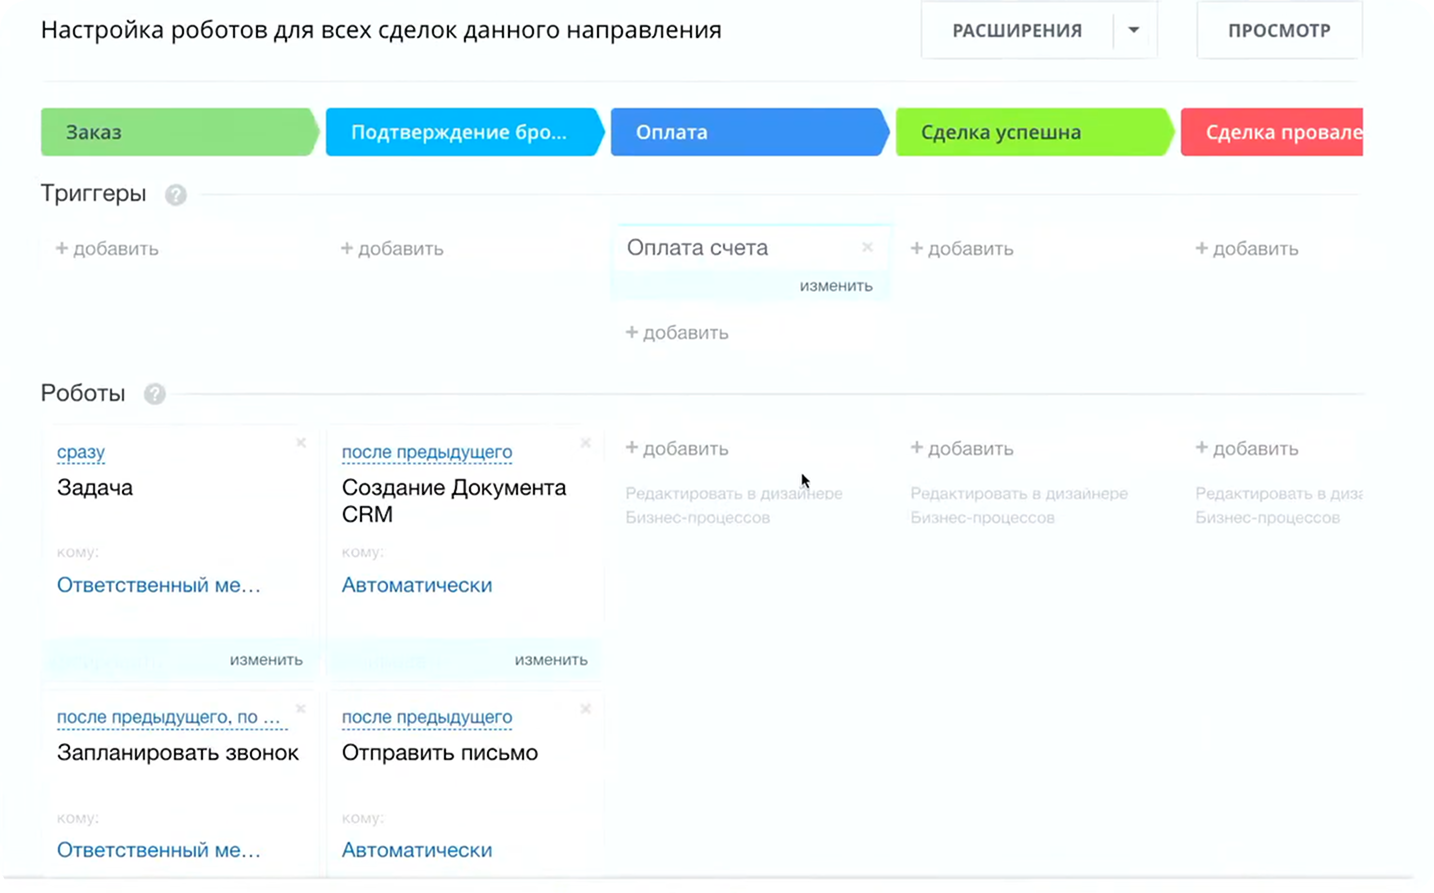Select the Заказ stage
This screenshot has height=893, width=1434.
[178, 131]
